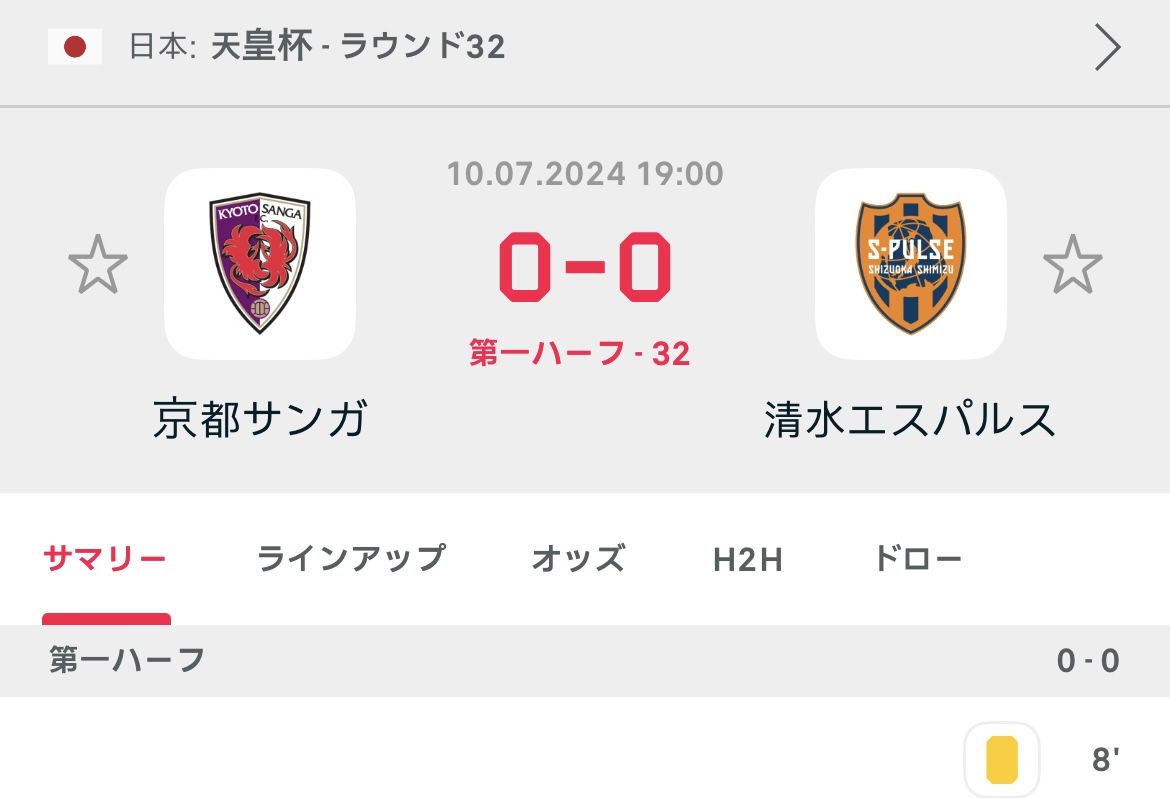Open the 天皇杯 - ラウンド32 league link
This screenshot has width=1170, height=798.
click(x=357, y=47)
